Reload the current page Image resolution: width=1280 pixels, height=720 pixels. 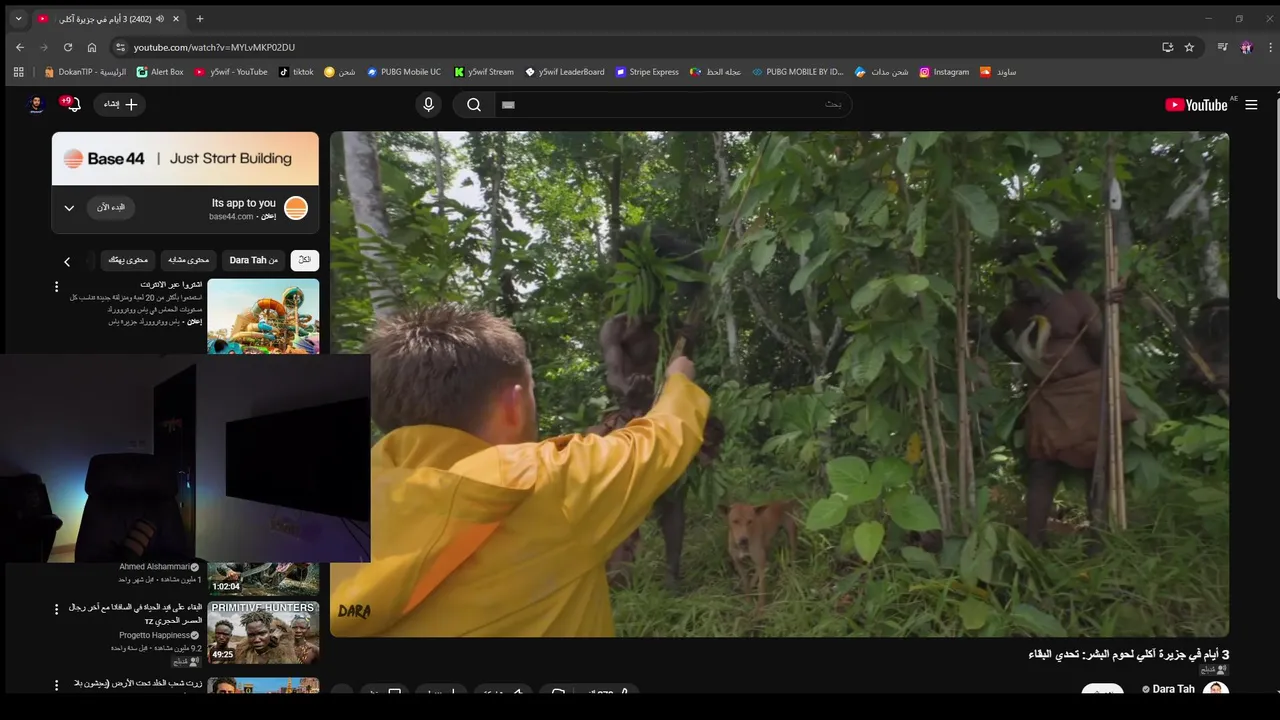[x=68, y=47]
